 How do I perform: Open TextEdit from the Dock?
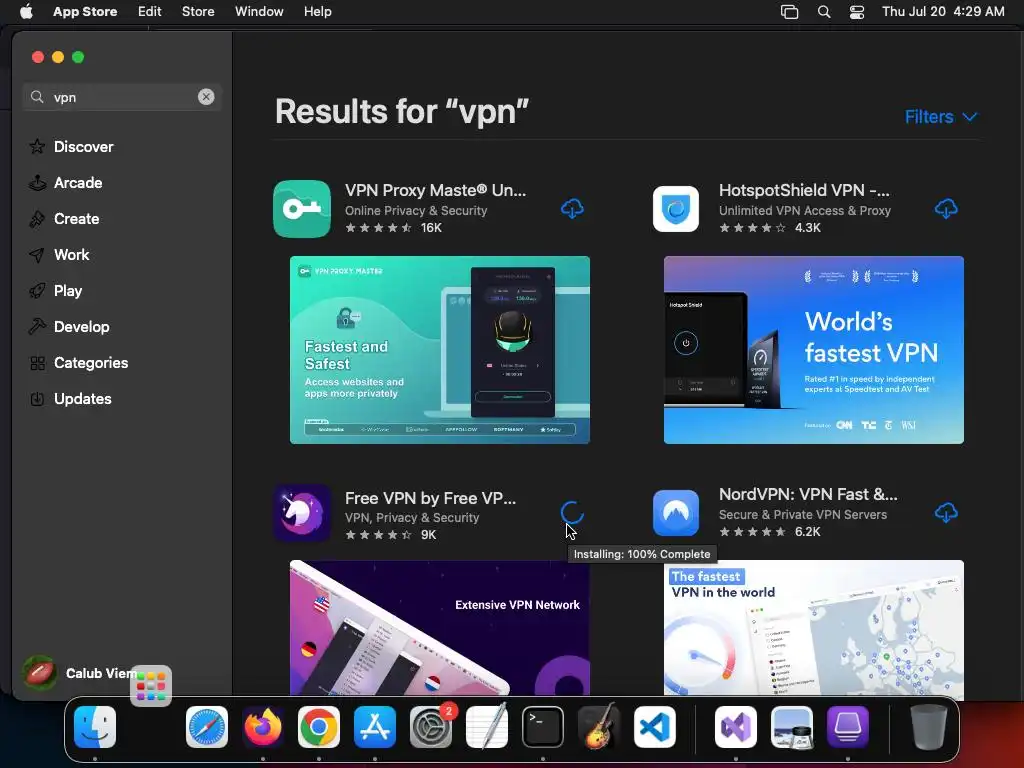coord(487,727)
